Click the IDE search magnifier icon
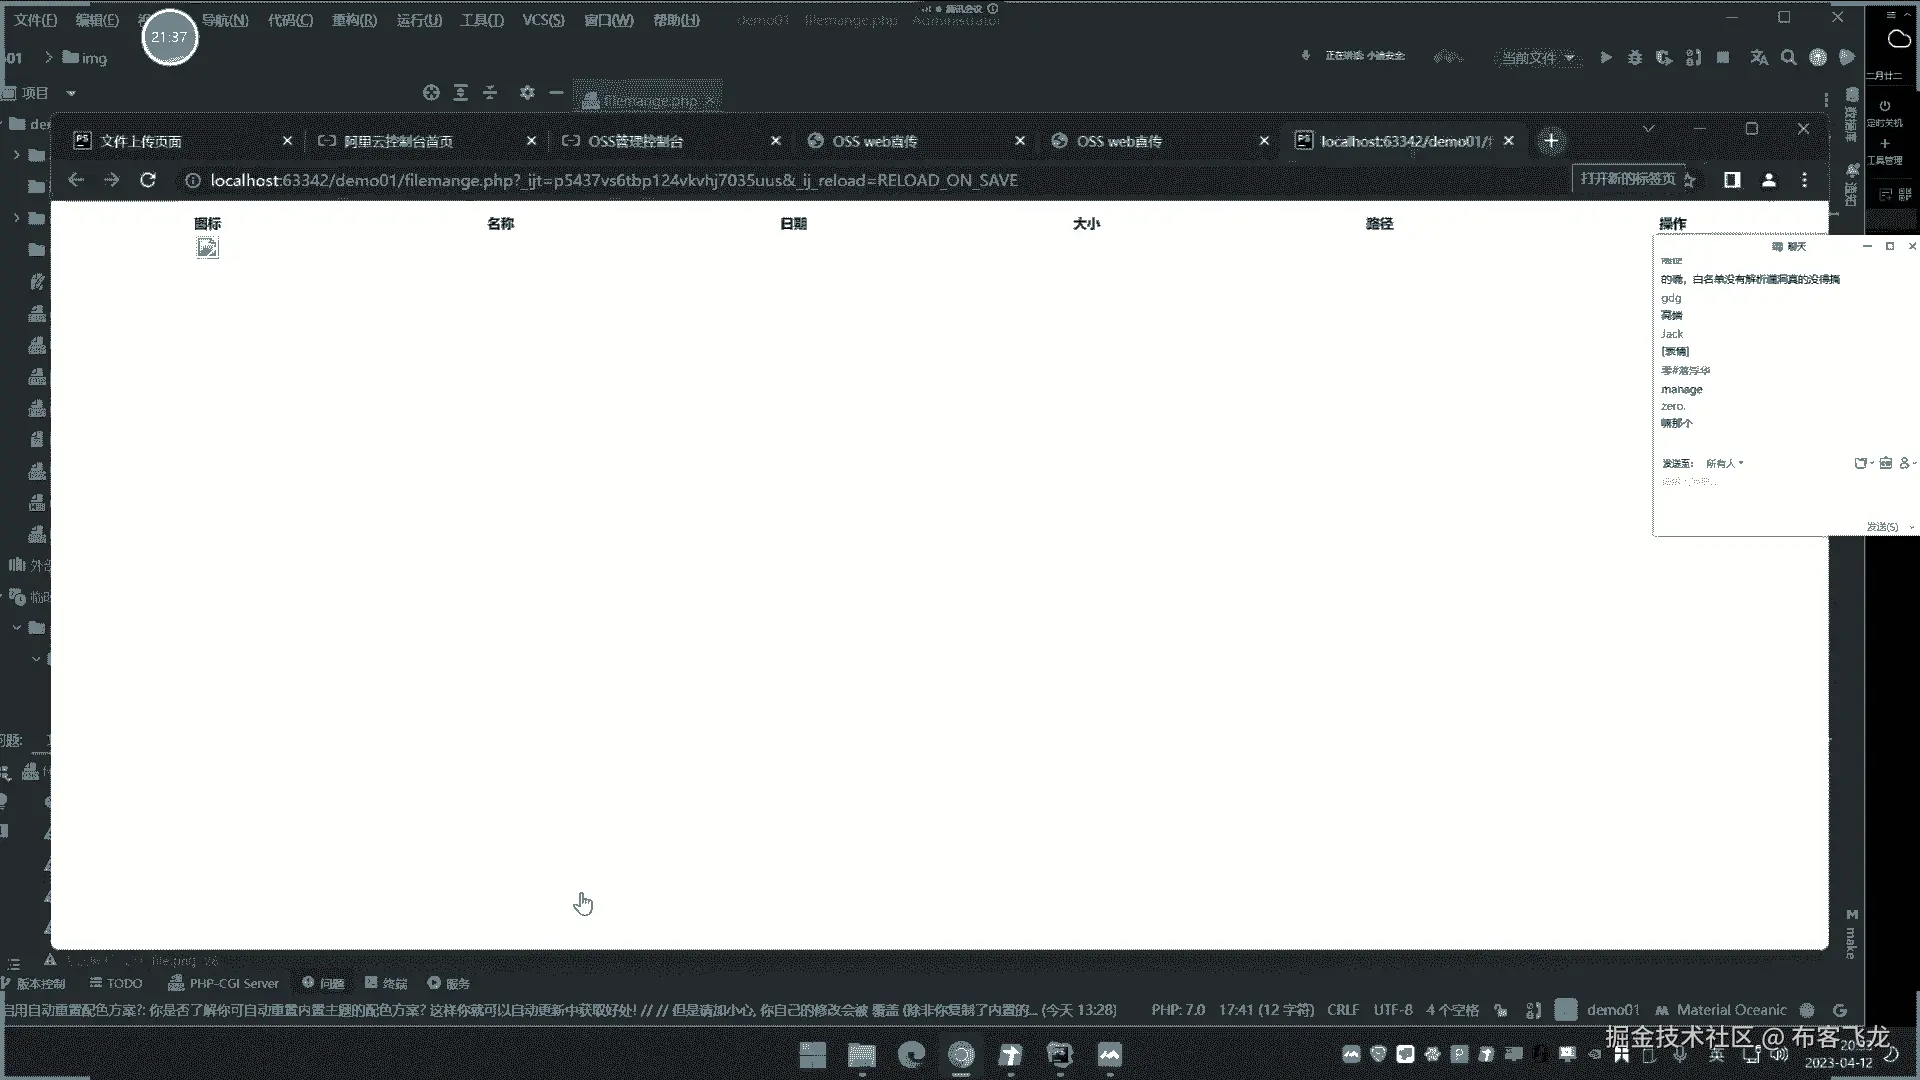Image resolution: width=1920 pixels, height=1080 pixels. pos(1788,58)
